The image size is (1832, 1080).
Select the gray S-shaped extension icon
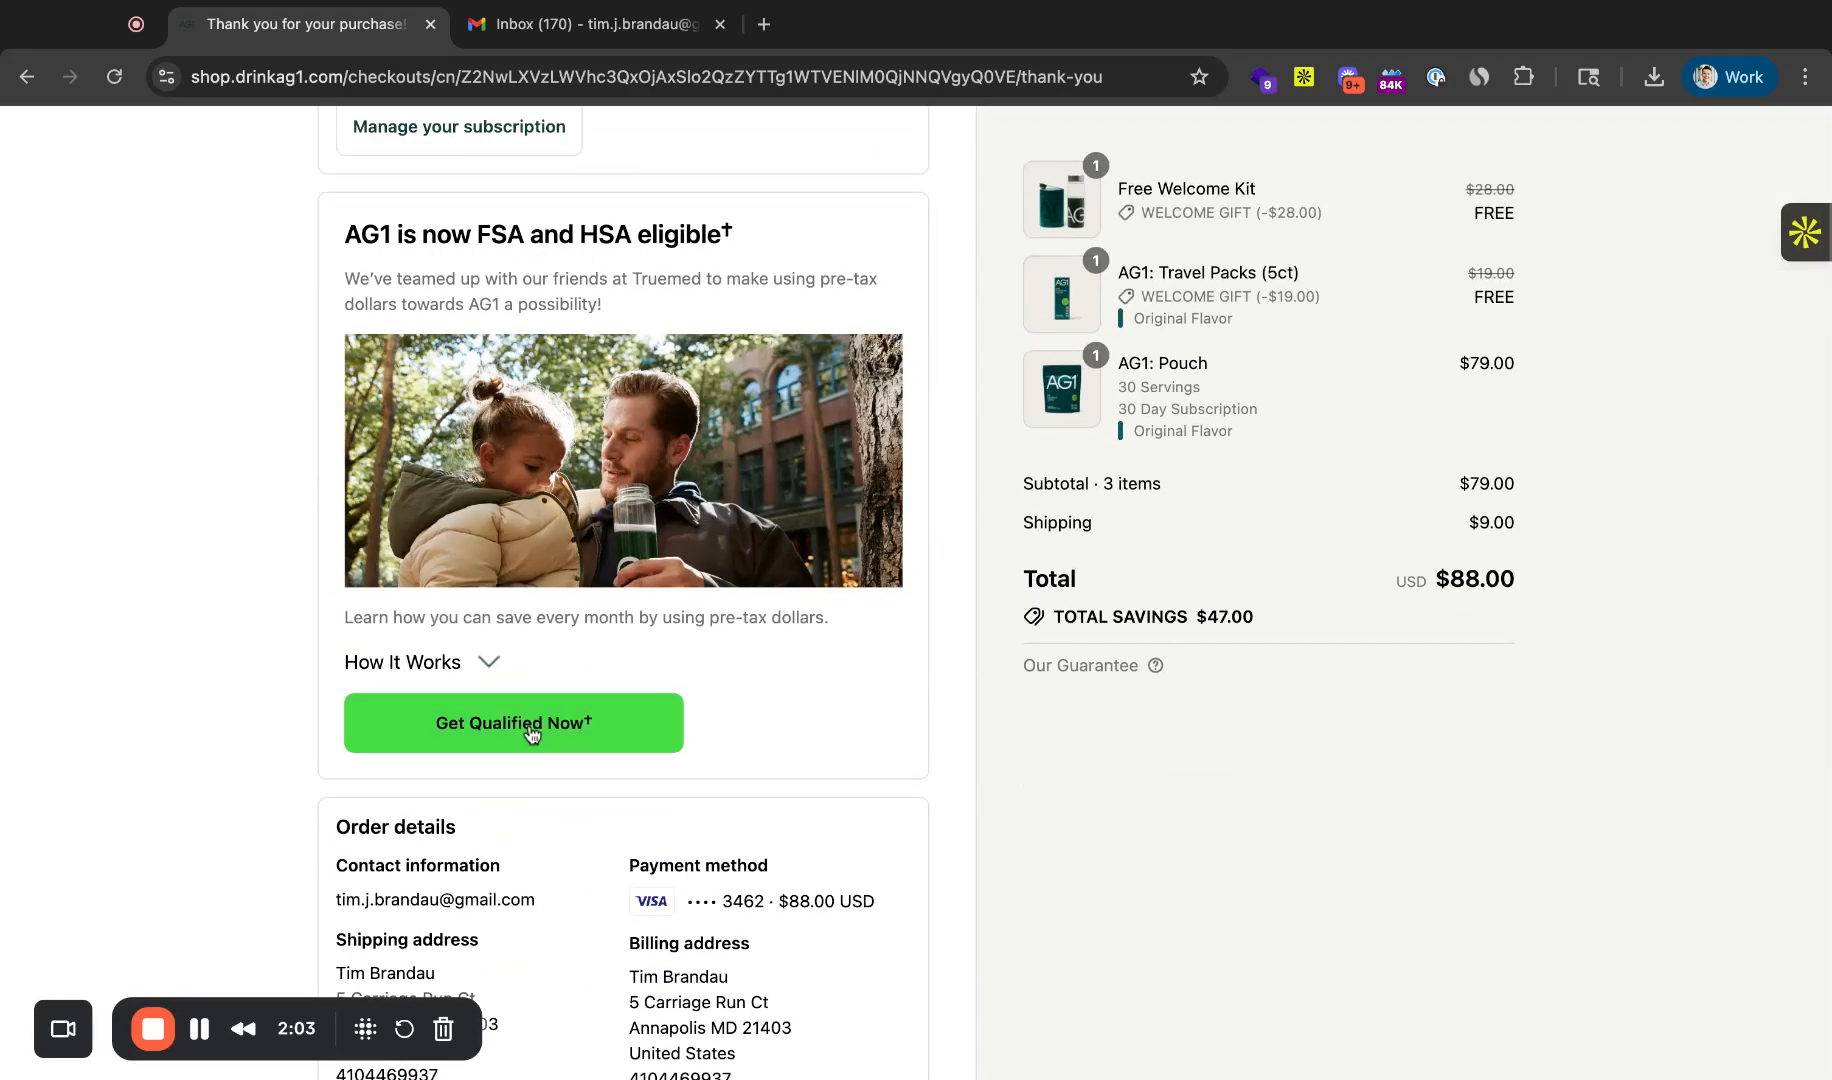1478,76
